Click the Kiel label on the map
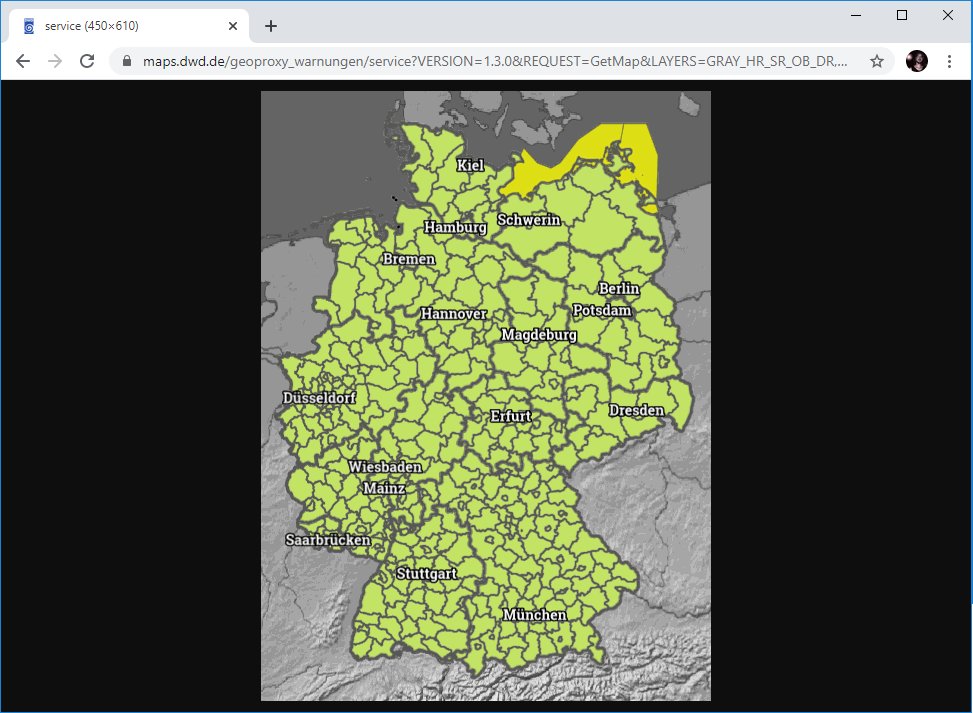Image resolution: width=973 pixels, height=713 pixels. pos(470,165)
